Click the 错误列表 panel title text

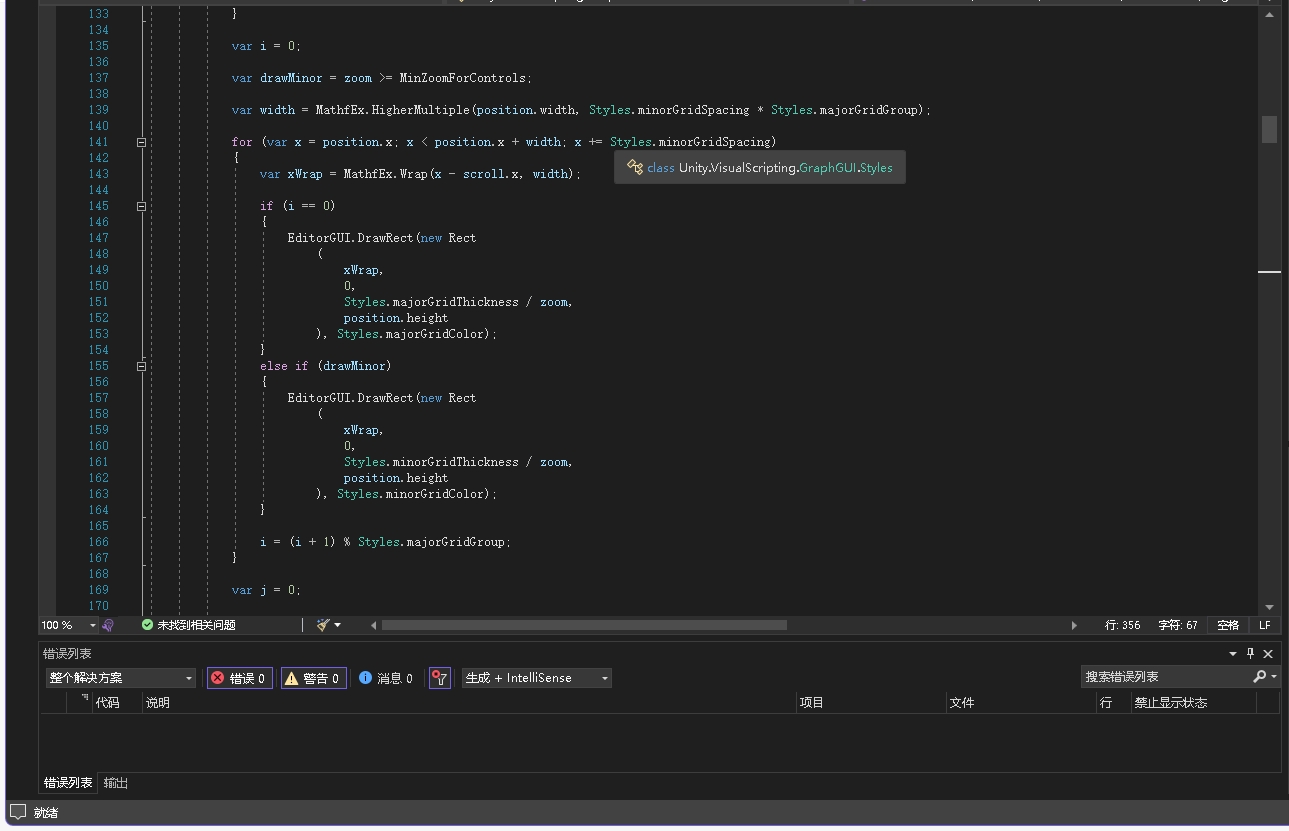coord(67,653)
